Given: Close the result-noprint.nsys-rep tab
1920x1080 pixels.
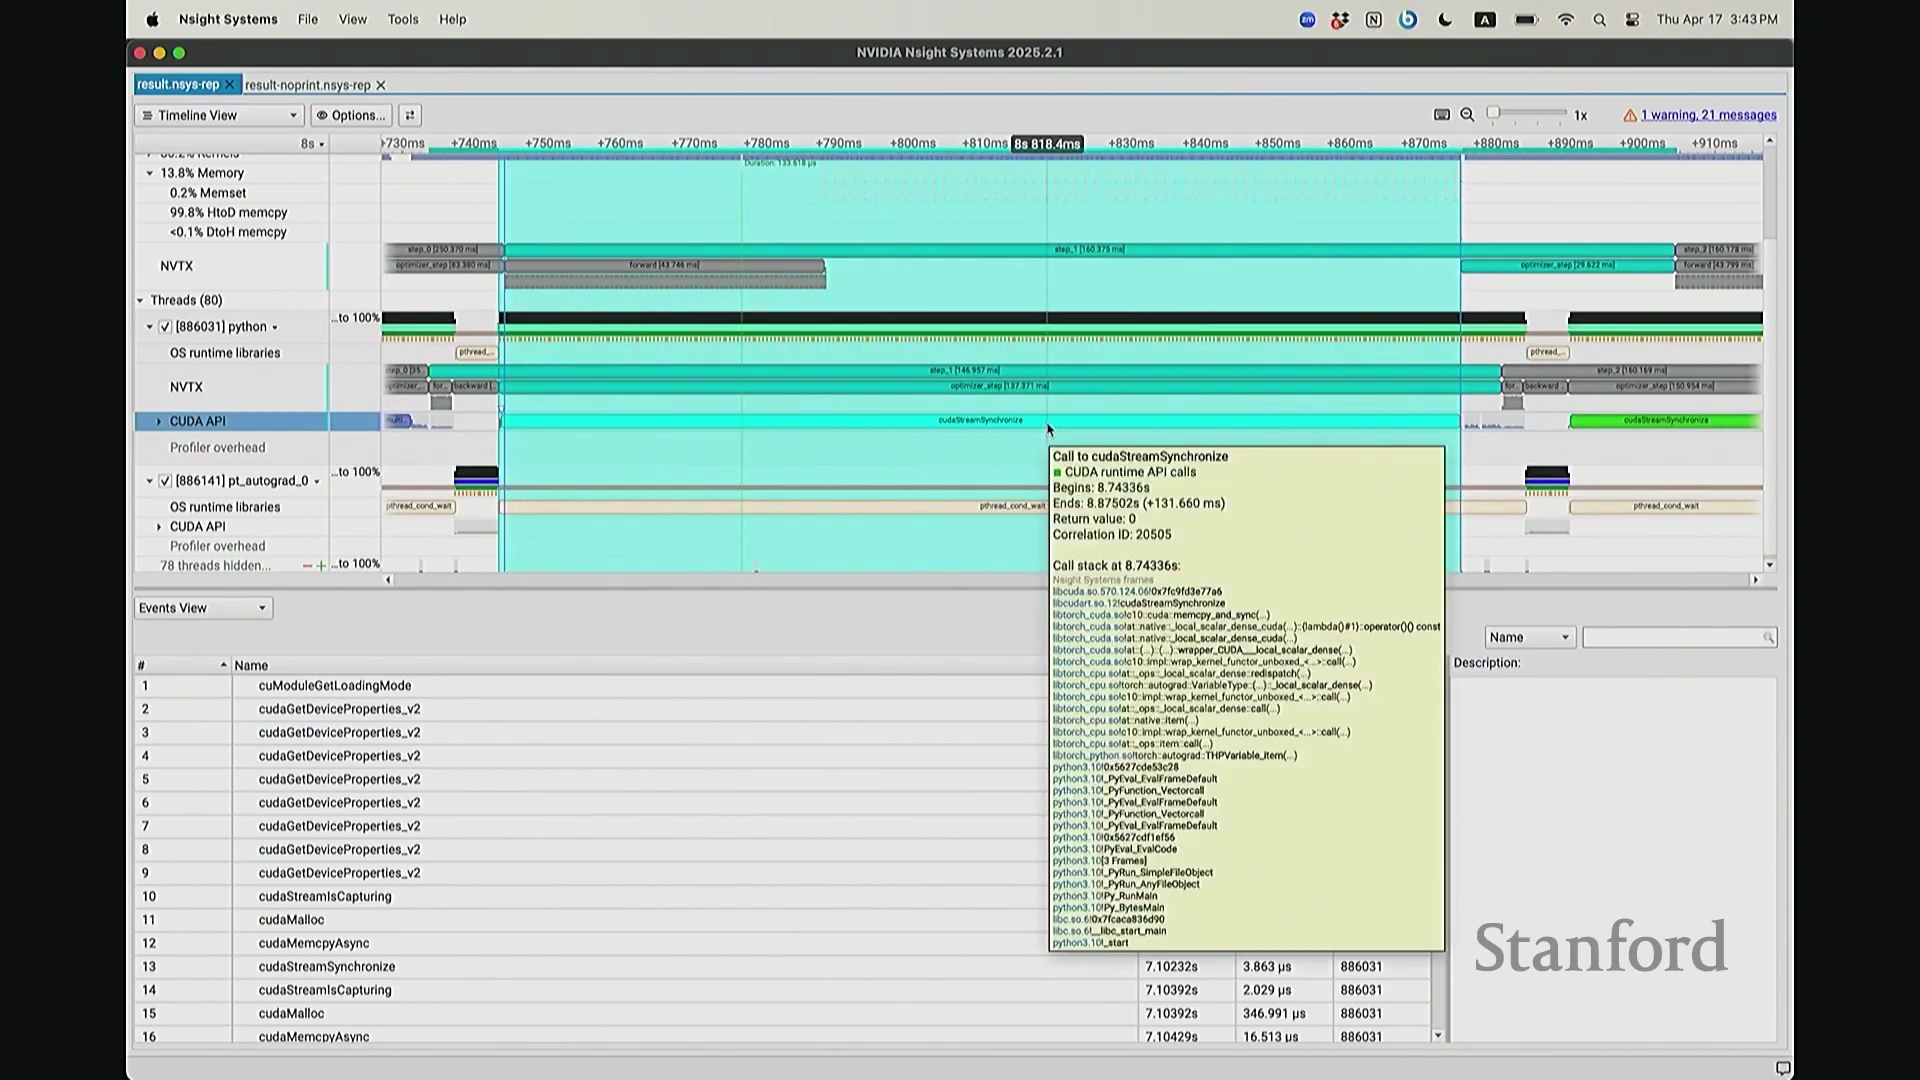Looking at the screenshot, I should click(x=381, y=85).
